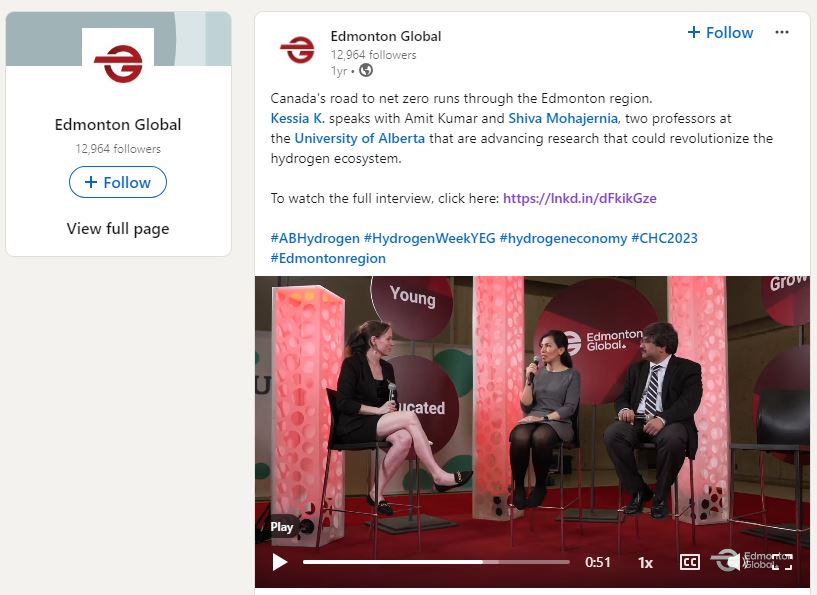Click the Edmonton Global avatar in post header
Image resolution: width=817 pixels, height=595 pixels.
[x=297, y=50]
